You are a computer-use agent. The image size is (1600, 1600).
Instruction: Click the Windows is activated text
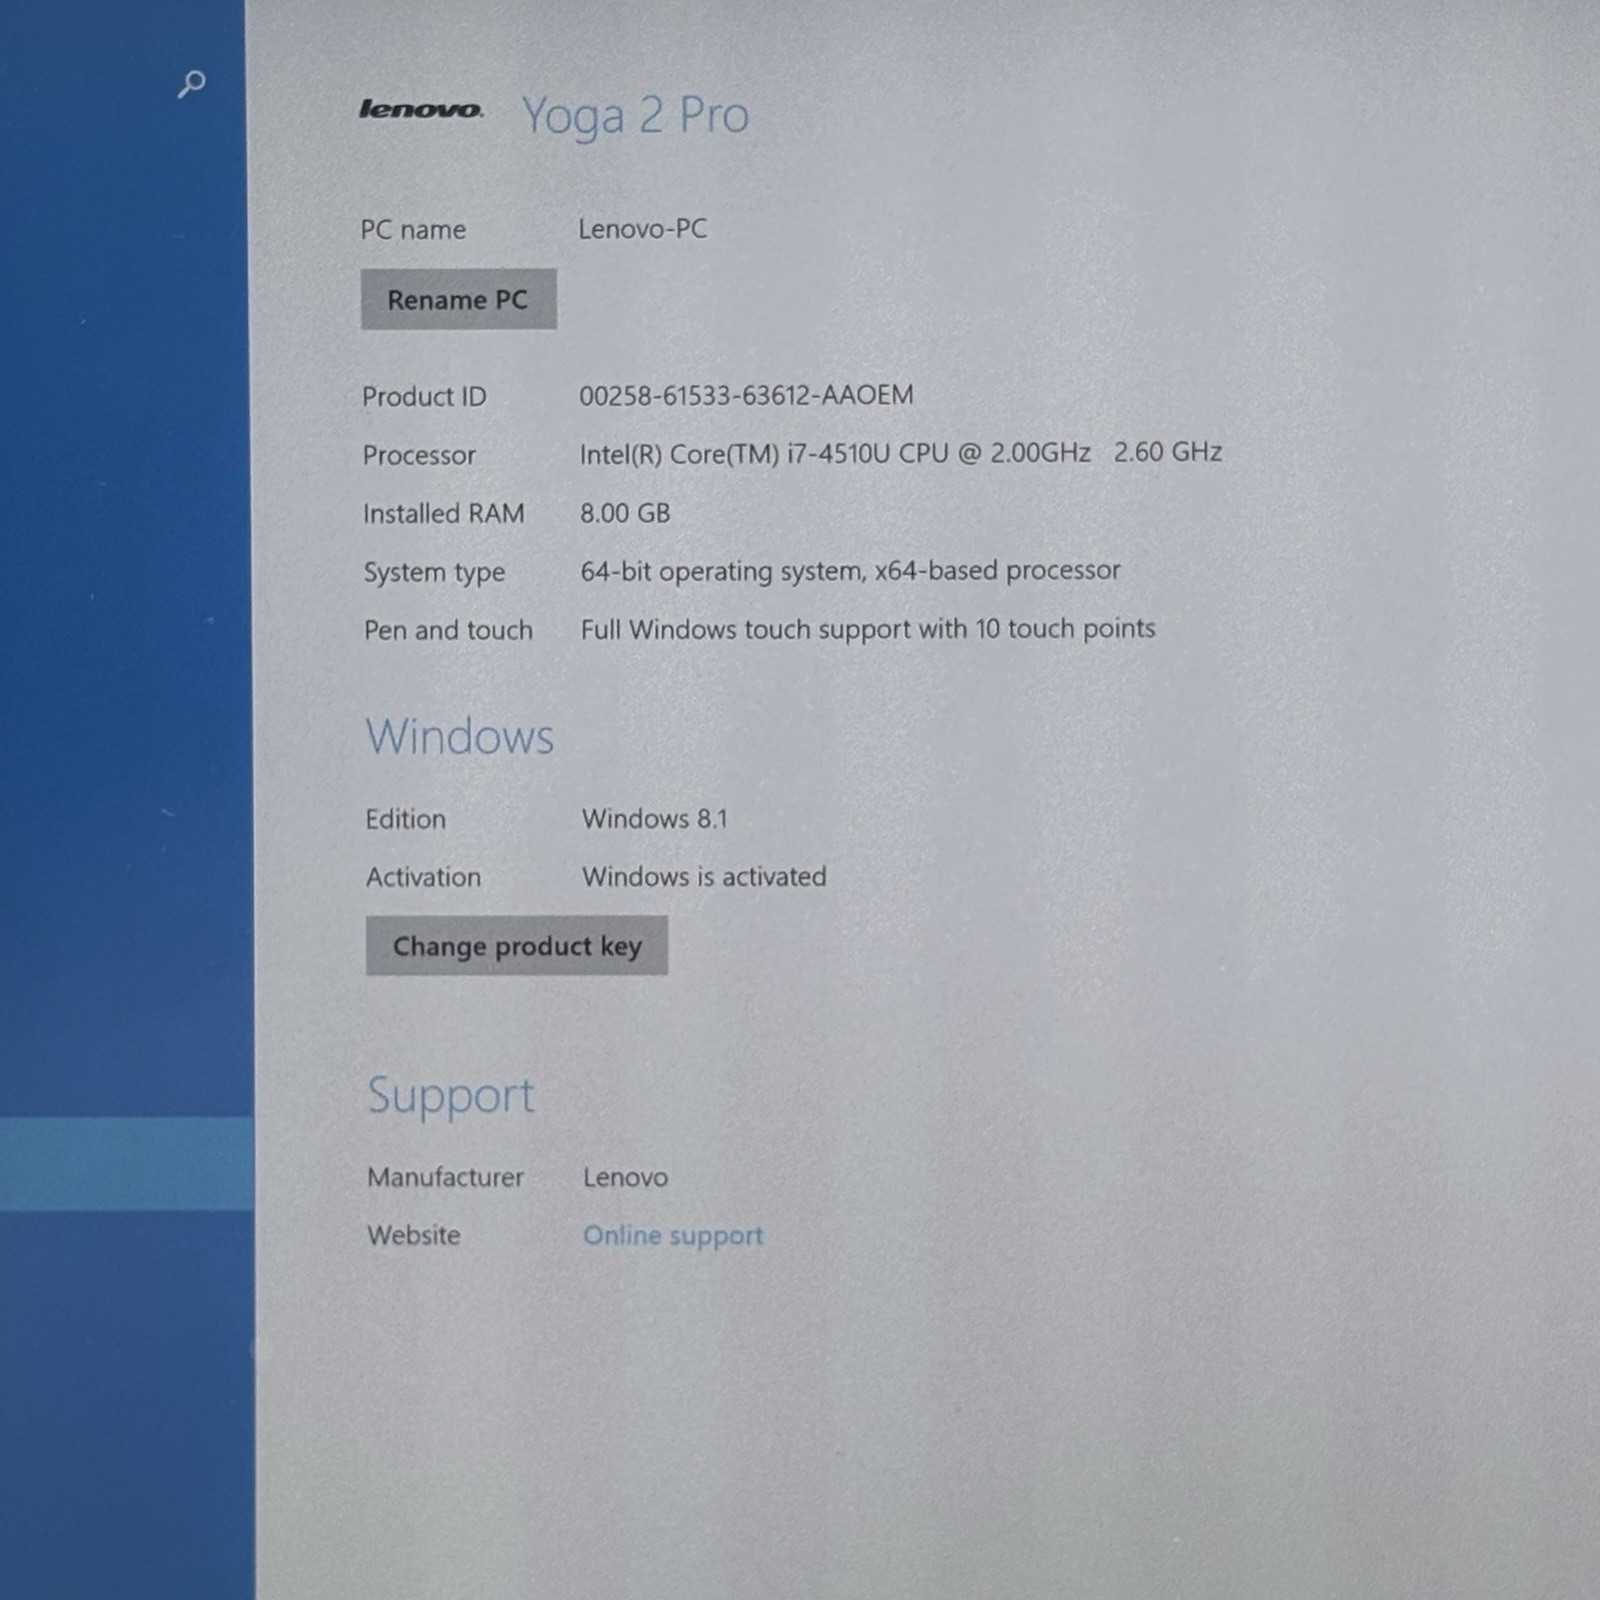(x=704, y=877)
